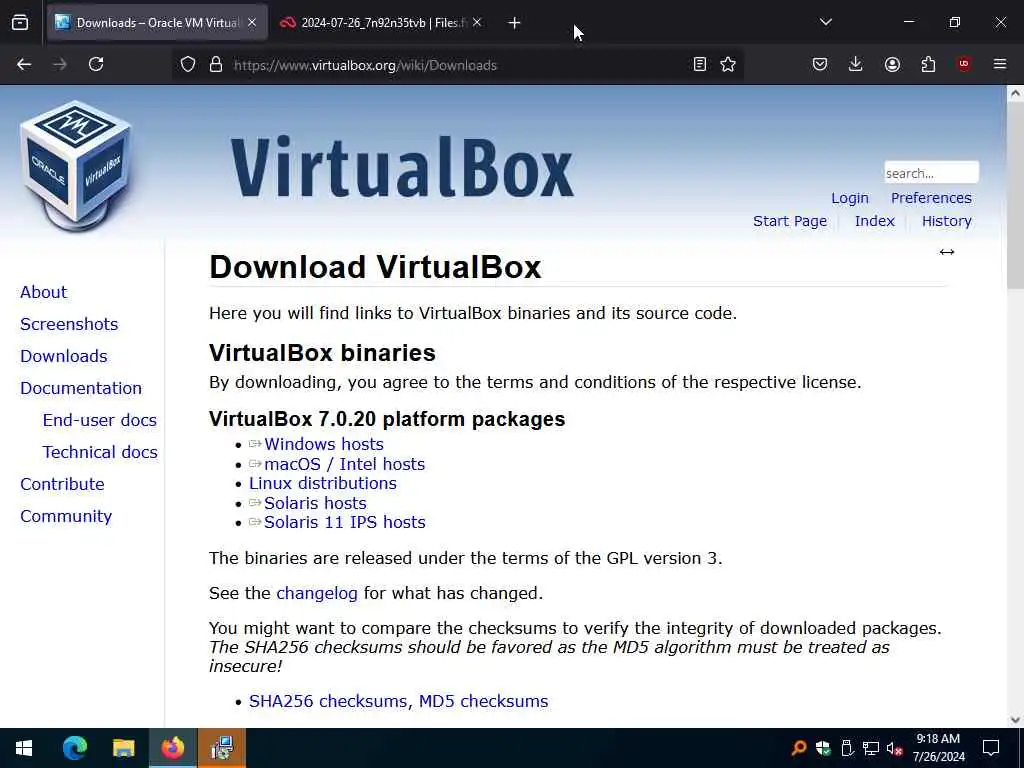Click the site search box
Image resolution: width=1024 pixels, height=768 pixels.
[931, 173]
